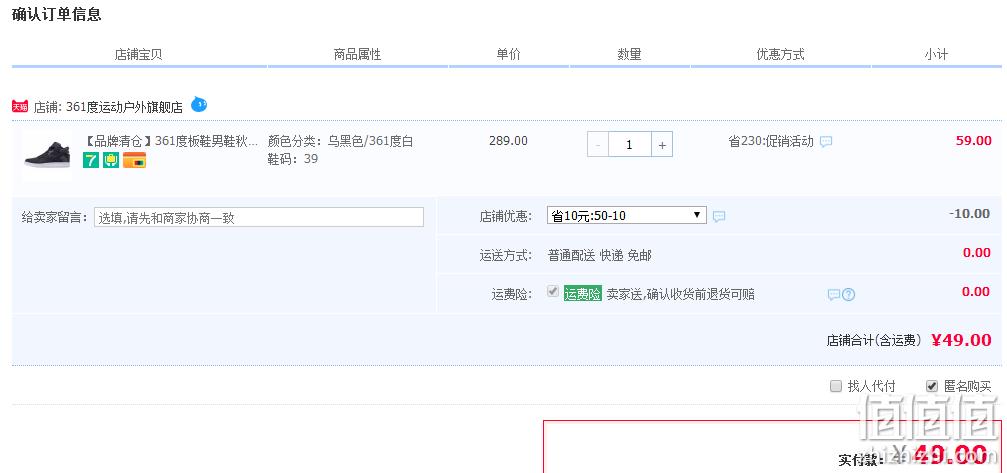Click the subtotal 59.00
The image size is (1007, 473).
click(x=974, y=141)
